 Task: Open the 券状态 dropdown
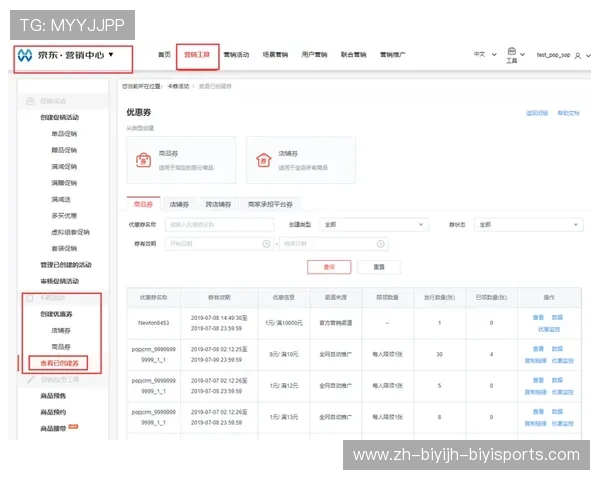tap(526, 225)
